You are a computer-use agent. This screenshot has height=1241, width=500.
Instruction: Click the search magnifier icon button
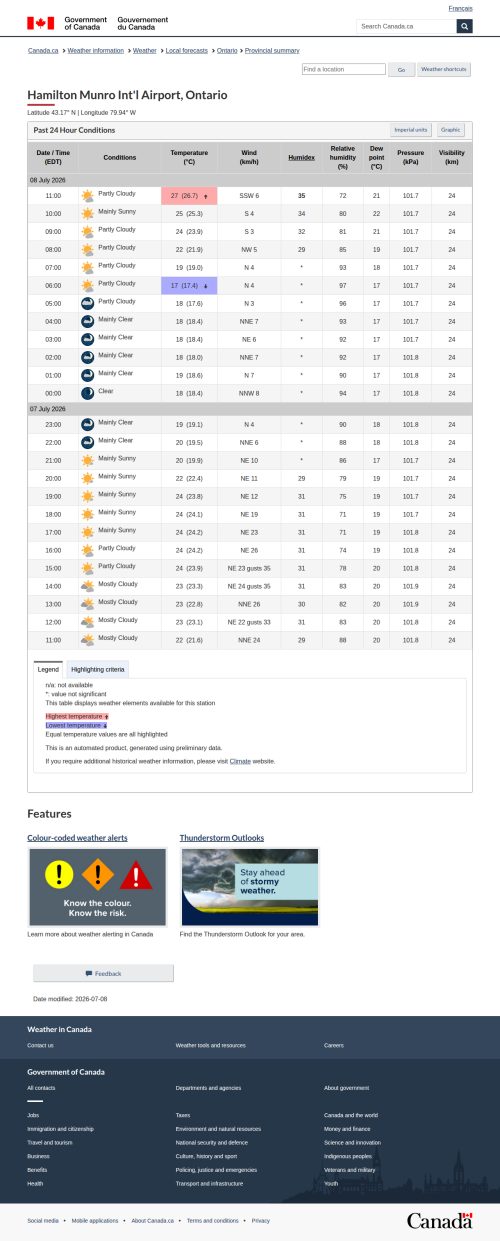[464, 26]
